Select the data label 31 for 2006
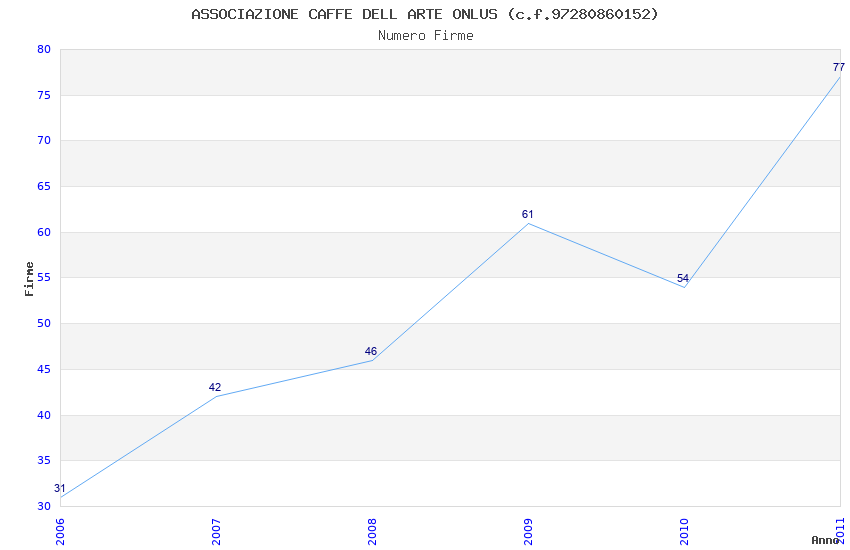The image size is (850, 550). (60, 488)
